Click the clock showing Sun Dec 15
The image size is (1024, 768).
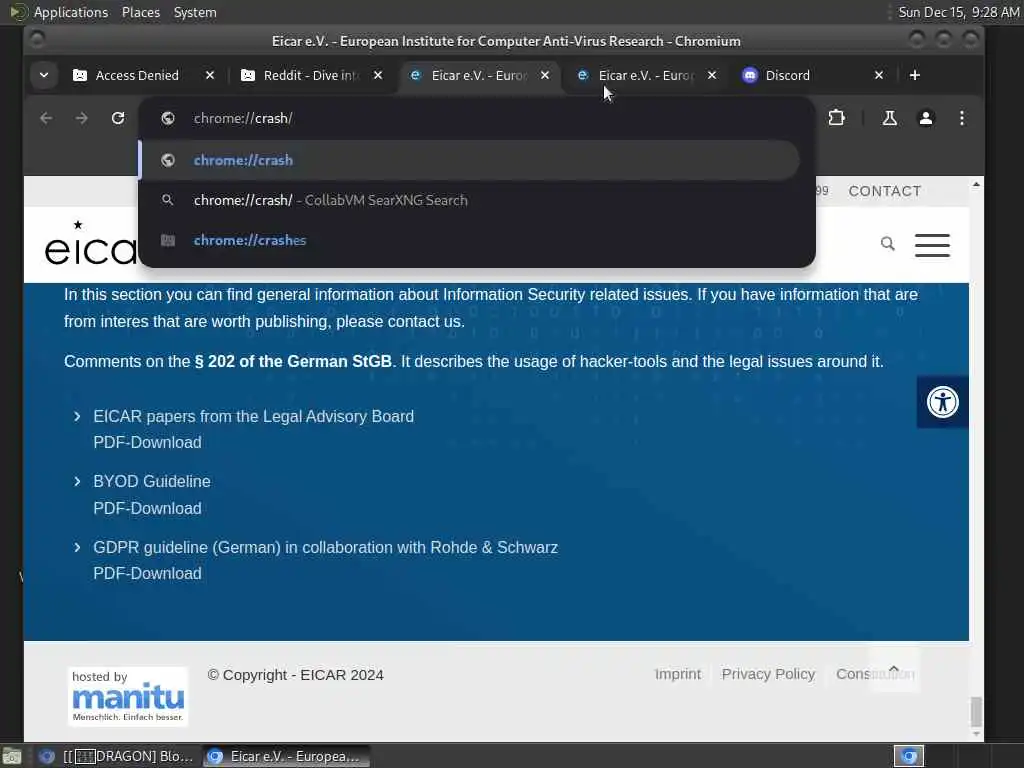click(x=958, y=12)
